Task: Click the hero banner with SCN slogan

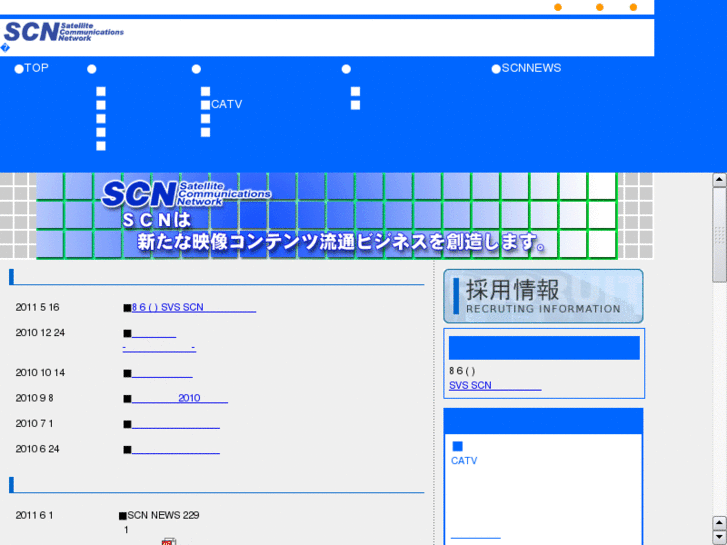Action: tap(327, 216)
